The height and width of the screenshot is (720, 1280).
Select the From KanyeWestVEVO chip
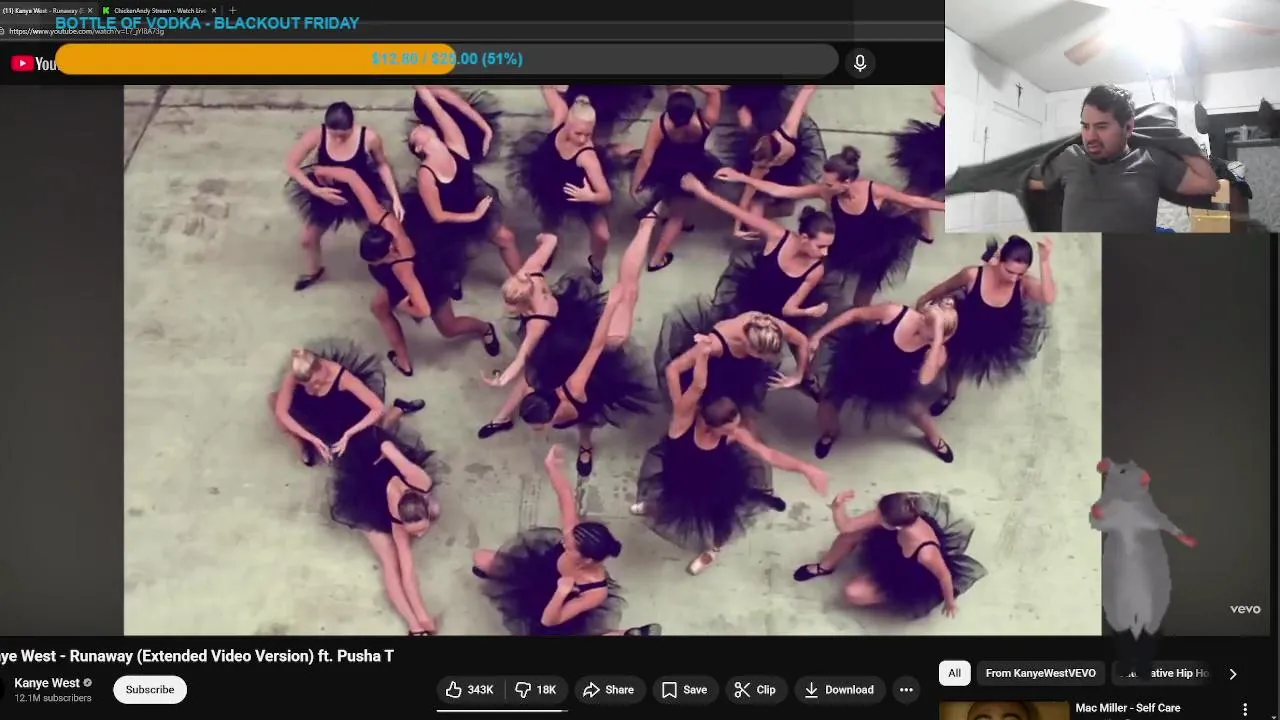point(1041,673)
